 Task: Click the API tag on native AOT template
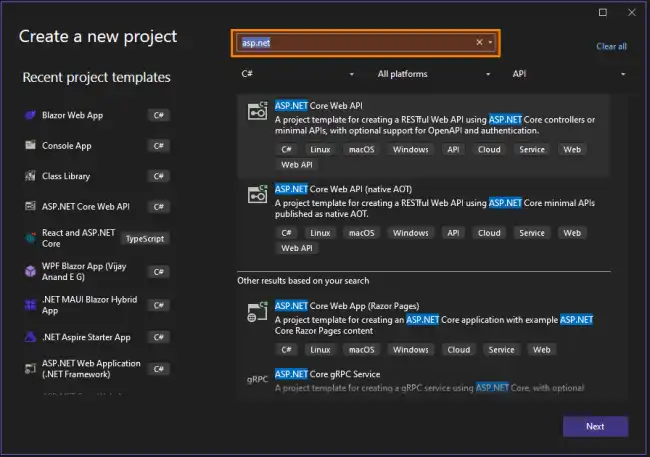[x=453, y=233]
